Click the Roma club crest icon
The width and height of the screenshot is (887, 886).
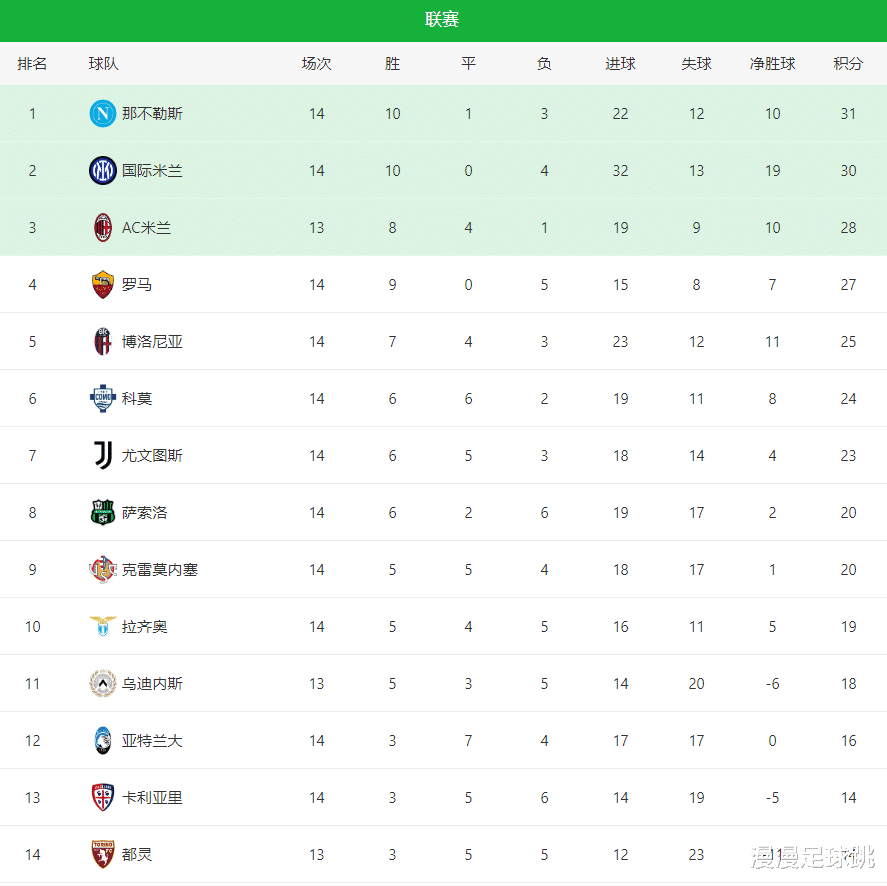102,285
